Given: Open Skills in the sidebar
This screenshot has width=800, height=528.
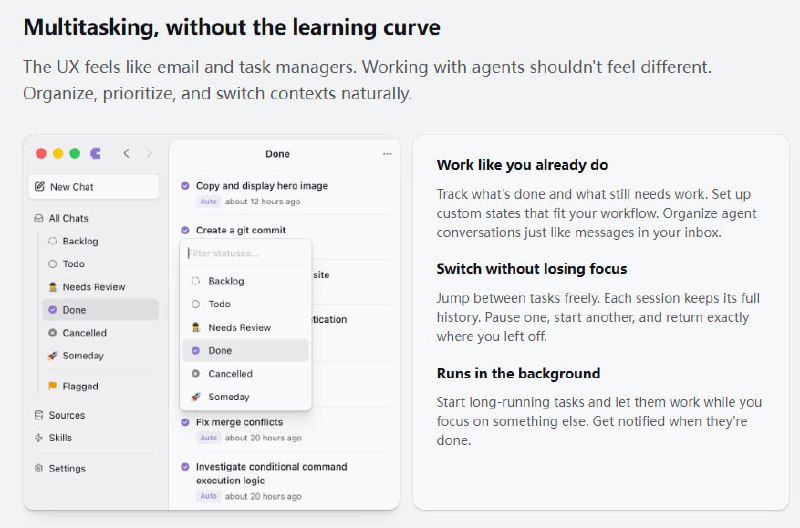Looking at the screenshot, I should click(60, 437).
